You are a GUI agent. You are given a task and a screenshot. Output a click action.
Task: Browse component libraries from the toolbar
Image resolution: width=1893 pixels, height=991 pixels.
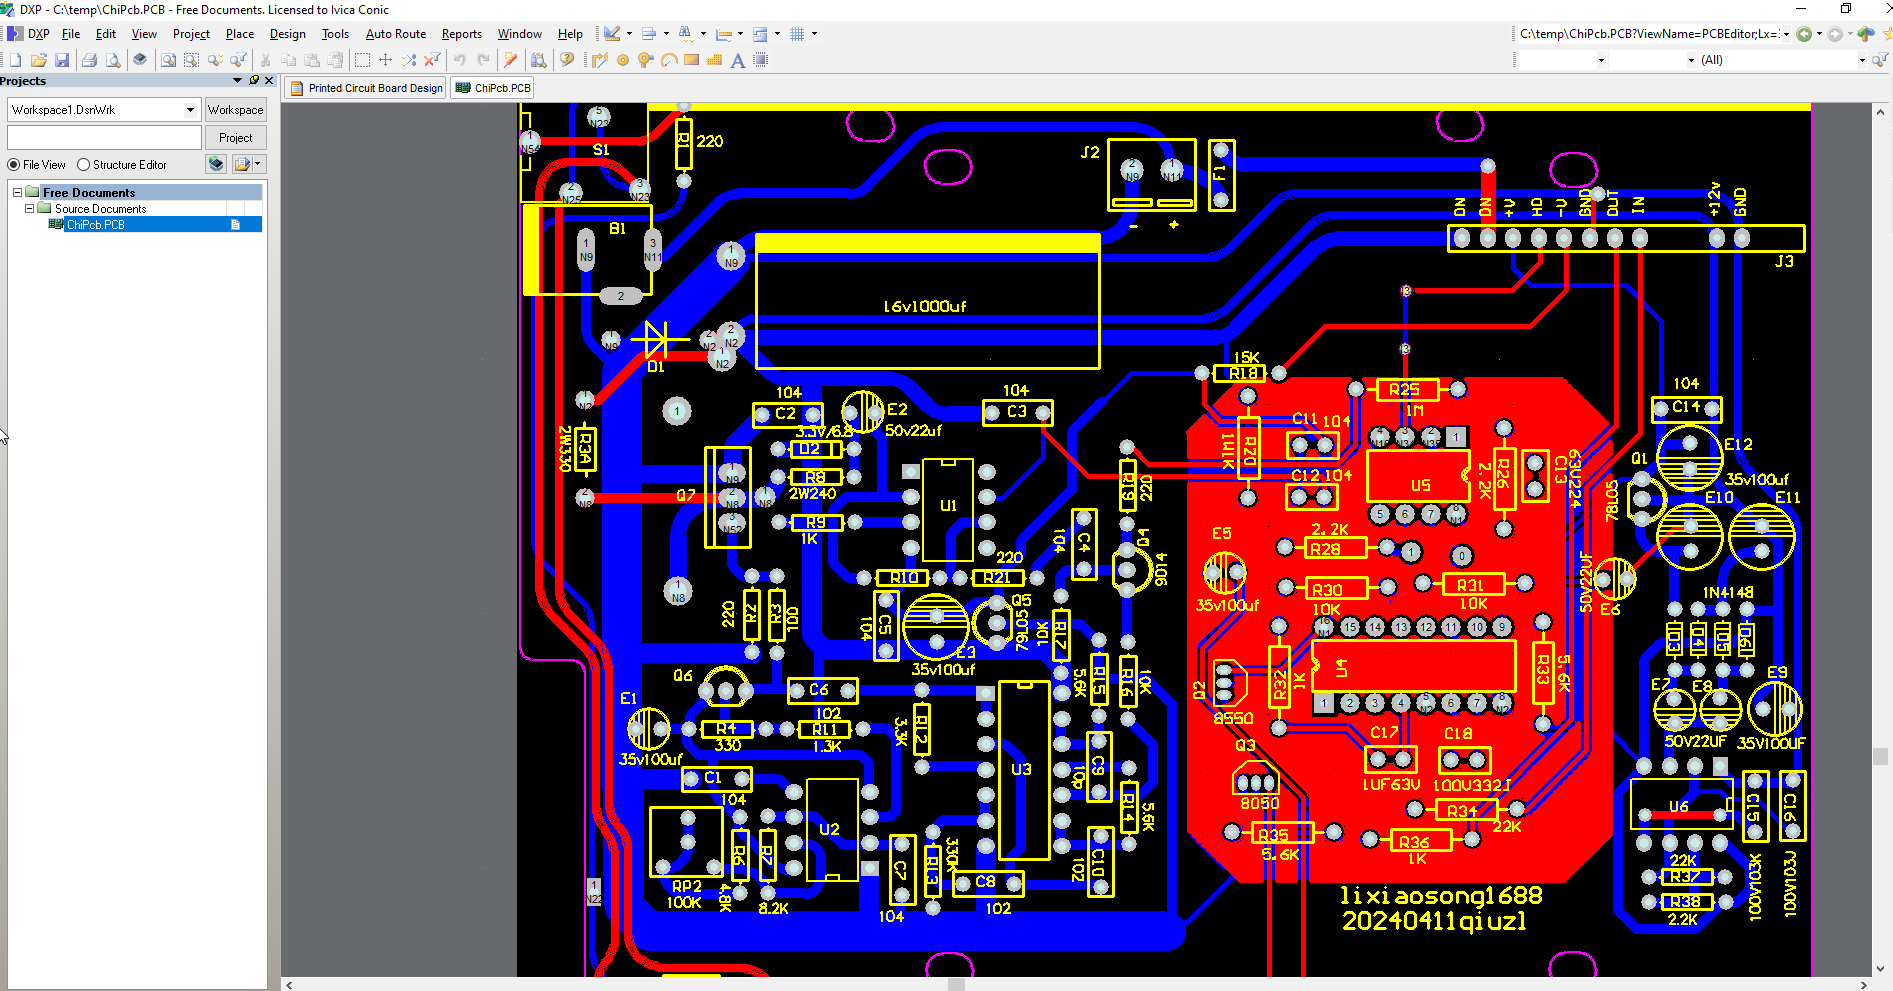(538, 60)
